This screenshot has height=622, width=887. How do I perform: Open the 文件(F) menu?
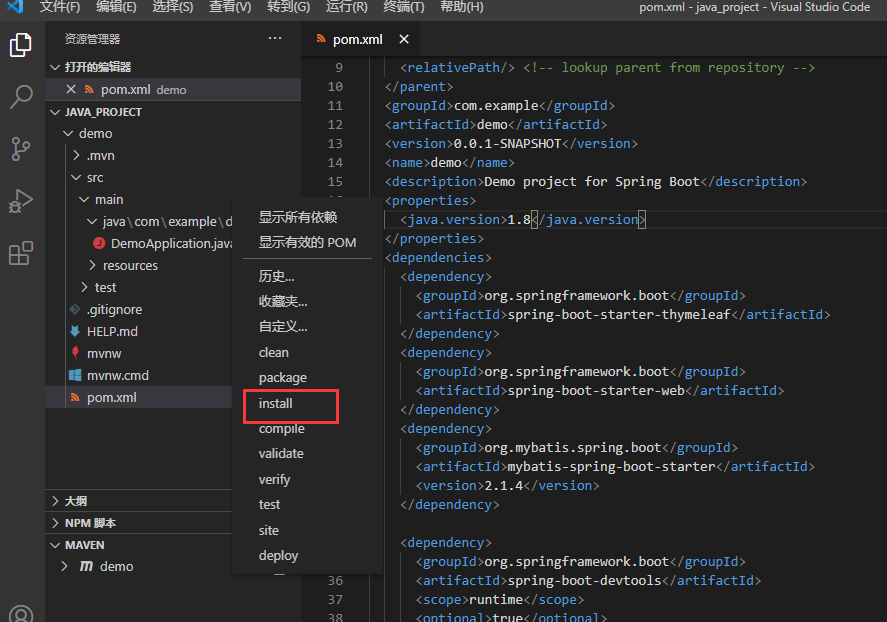[x=60, y=7]
